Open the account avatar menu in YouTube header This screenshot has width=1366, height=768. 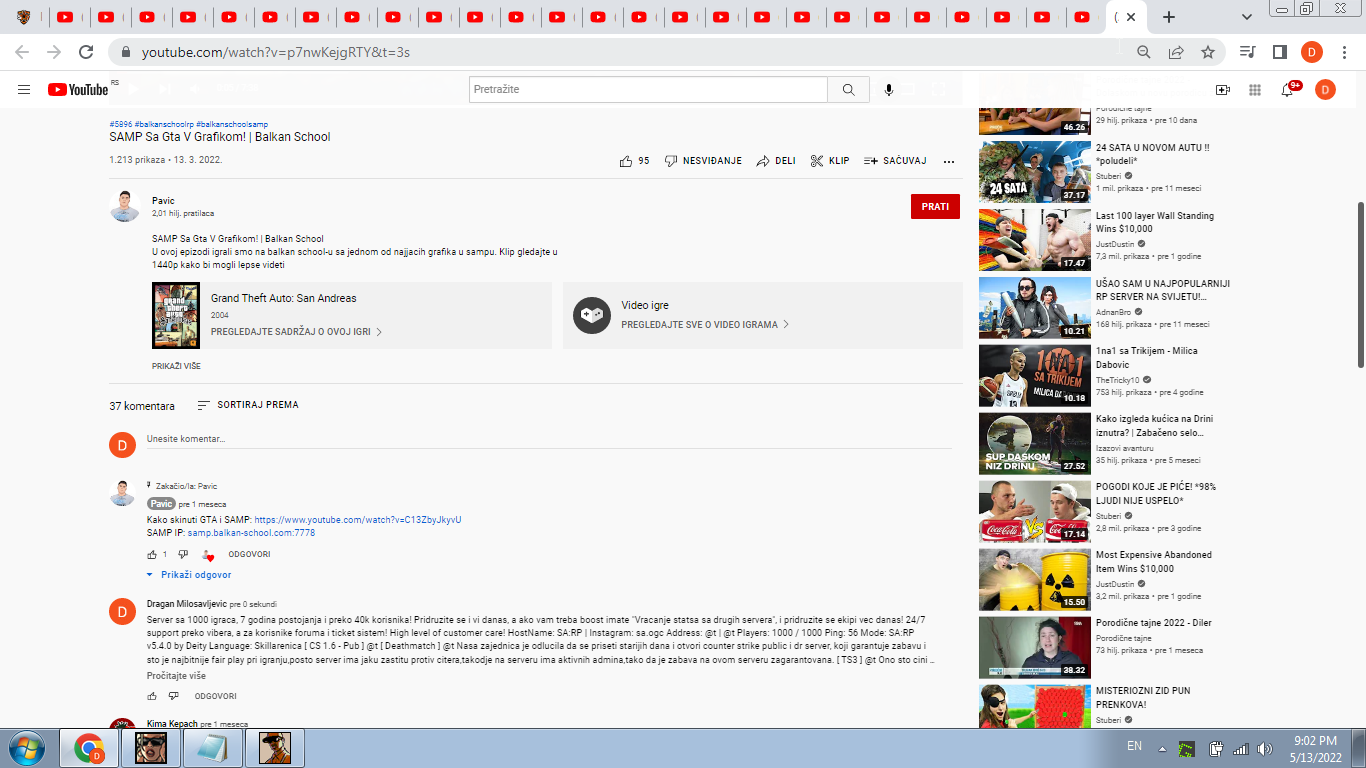1325,90
